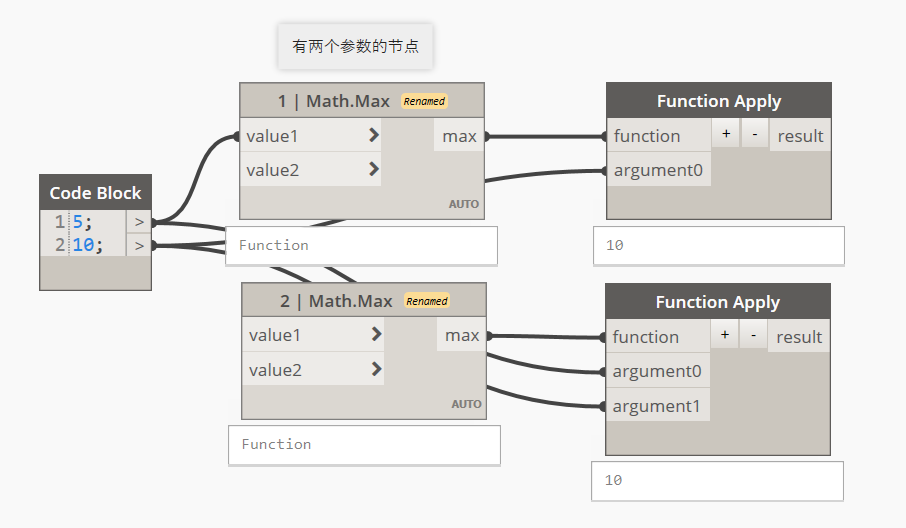Click result output of top Function Apply

pos(800,136)
